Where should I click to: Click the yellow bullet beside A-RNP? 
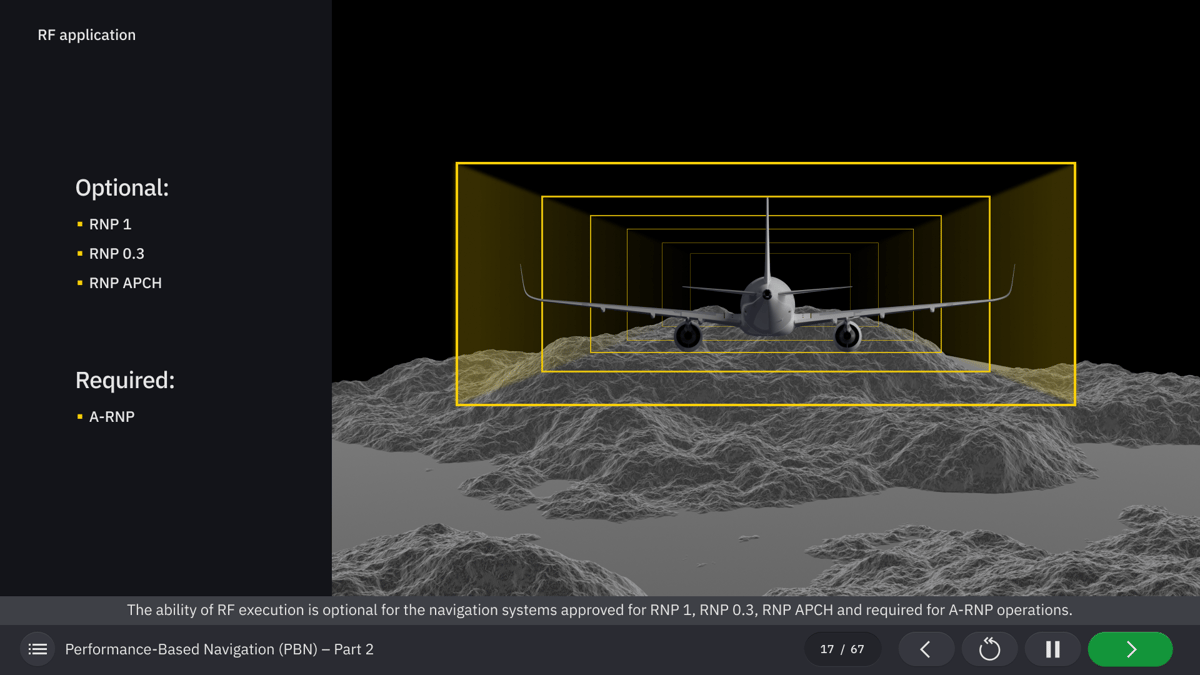tap(79, 416)
